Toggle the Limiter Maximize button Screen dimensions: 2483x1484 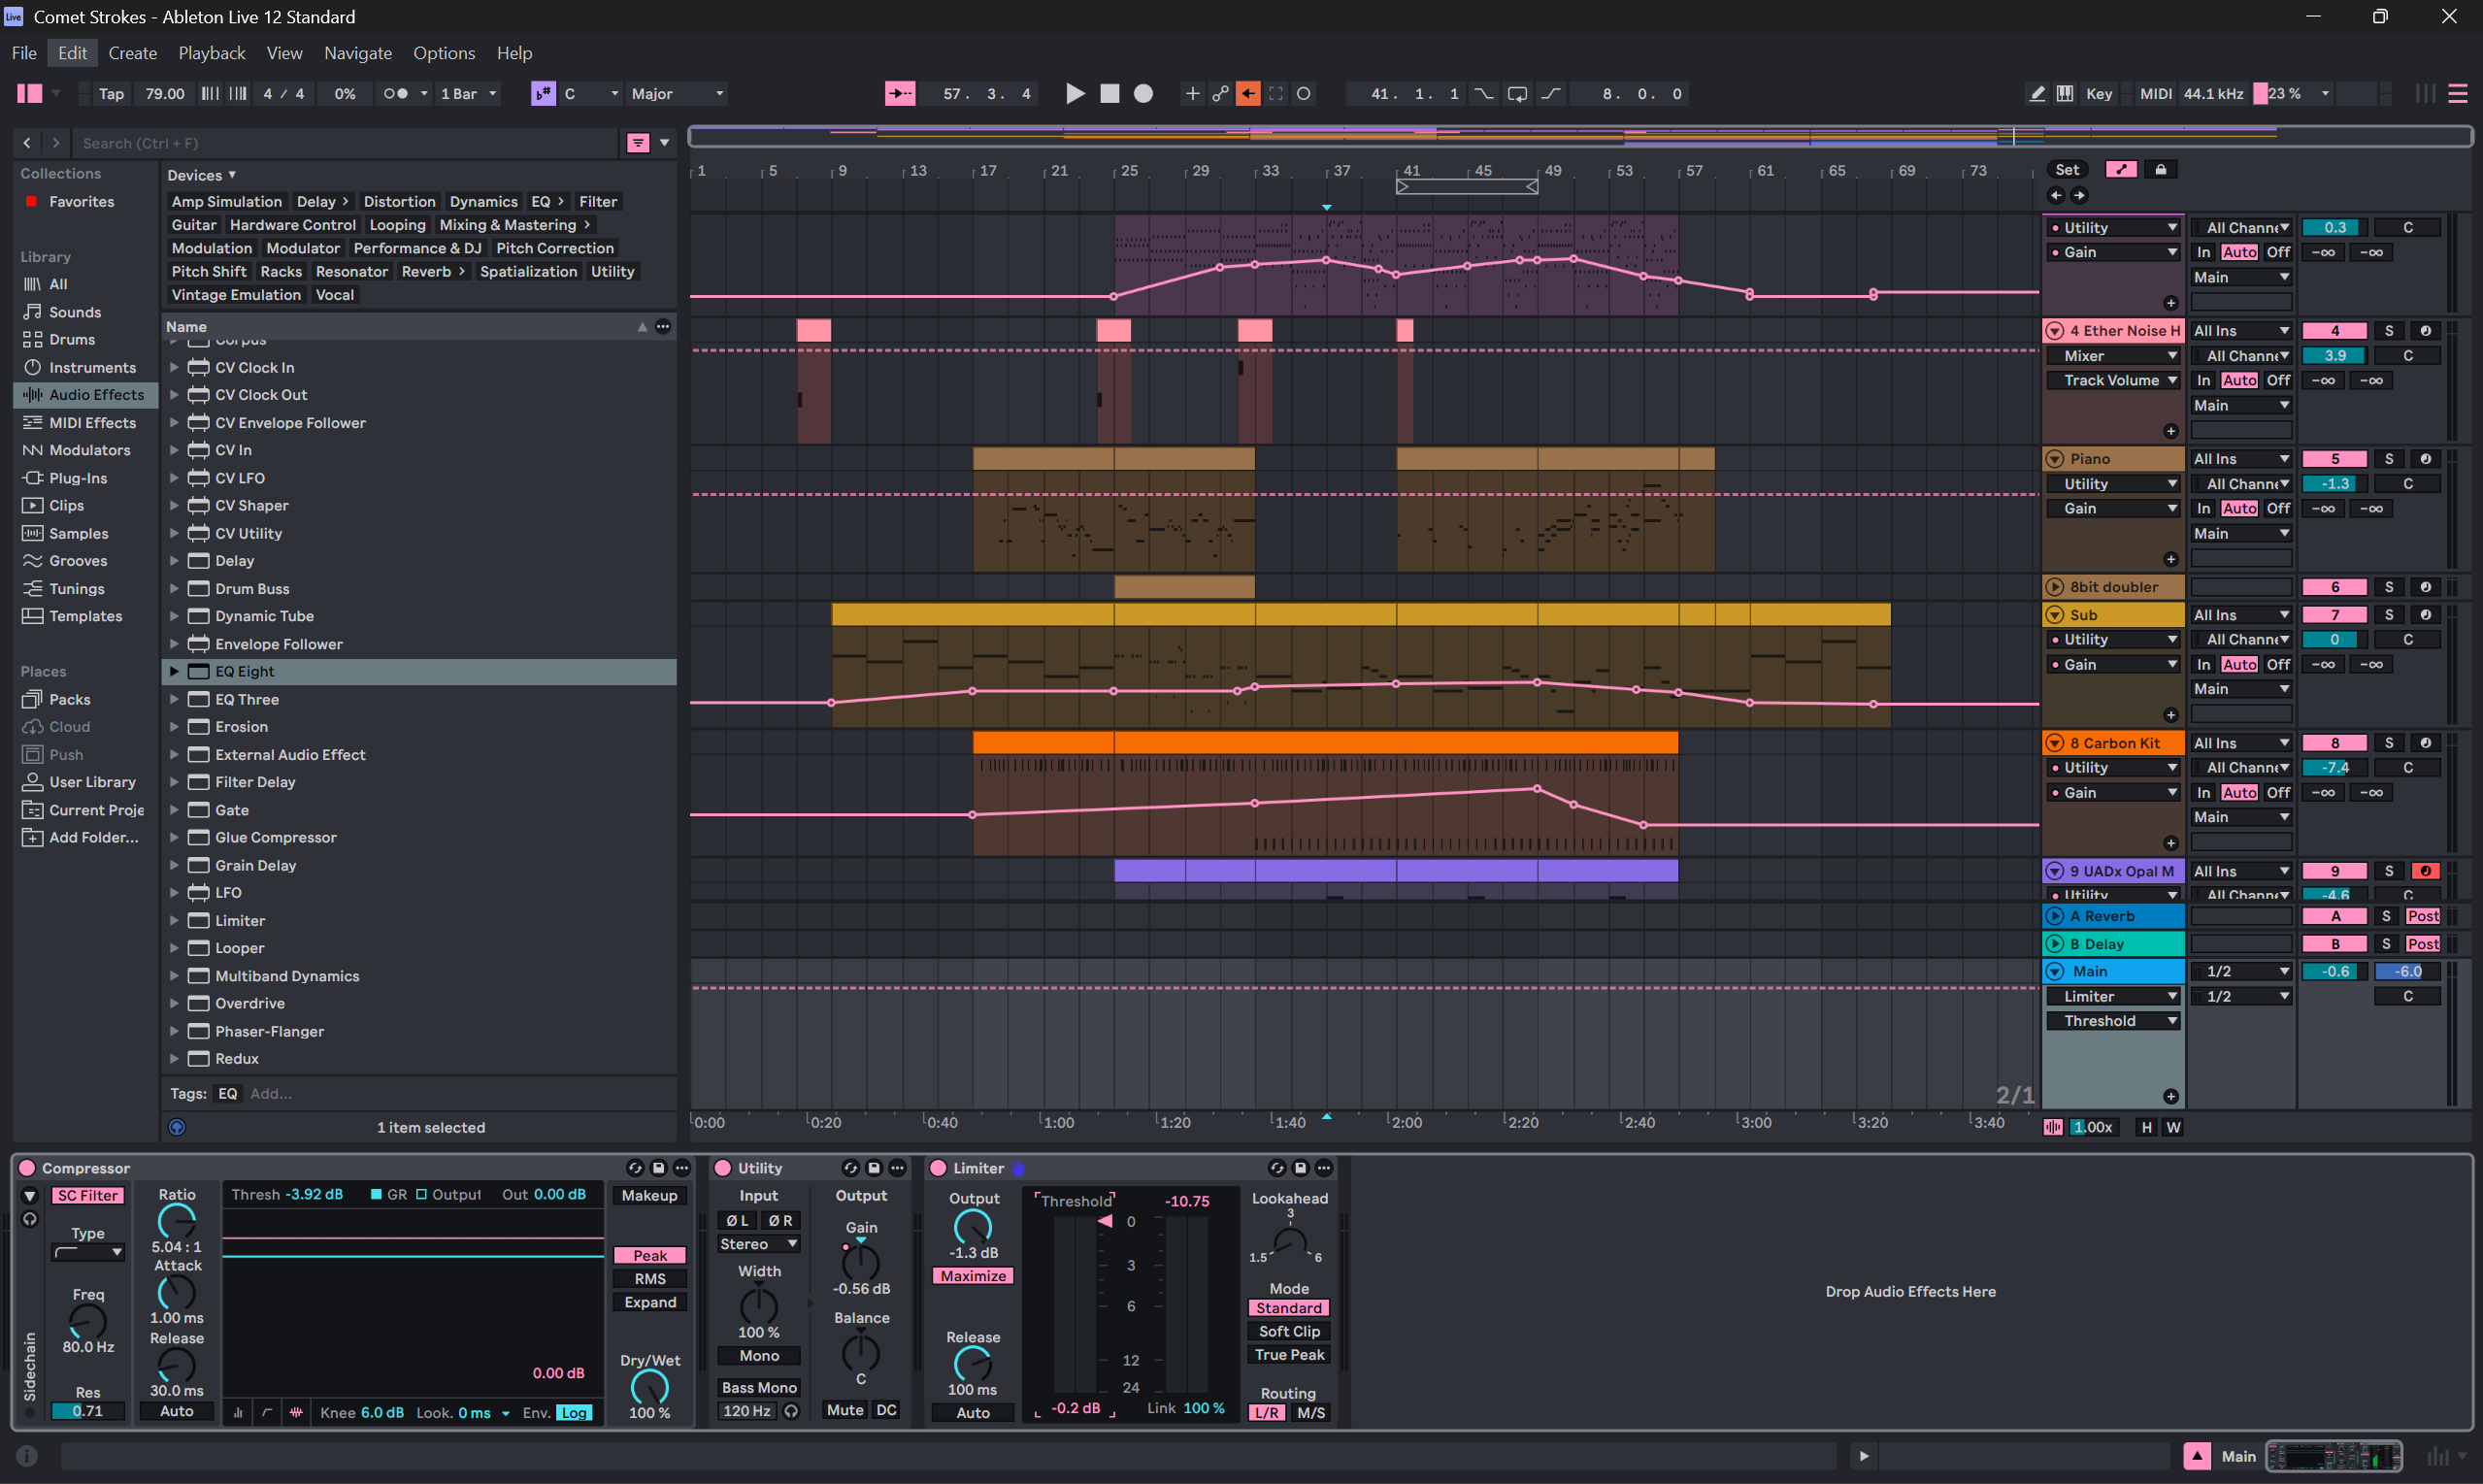point(973,1276)
